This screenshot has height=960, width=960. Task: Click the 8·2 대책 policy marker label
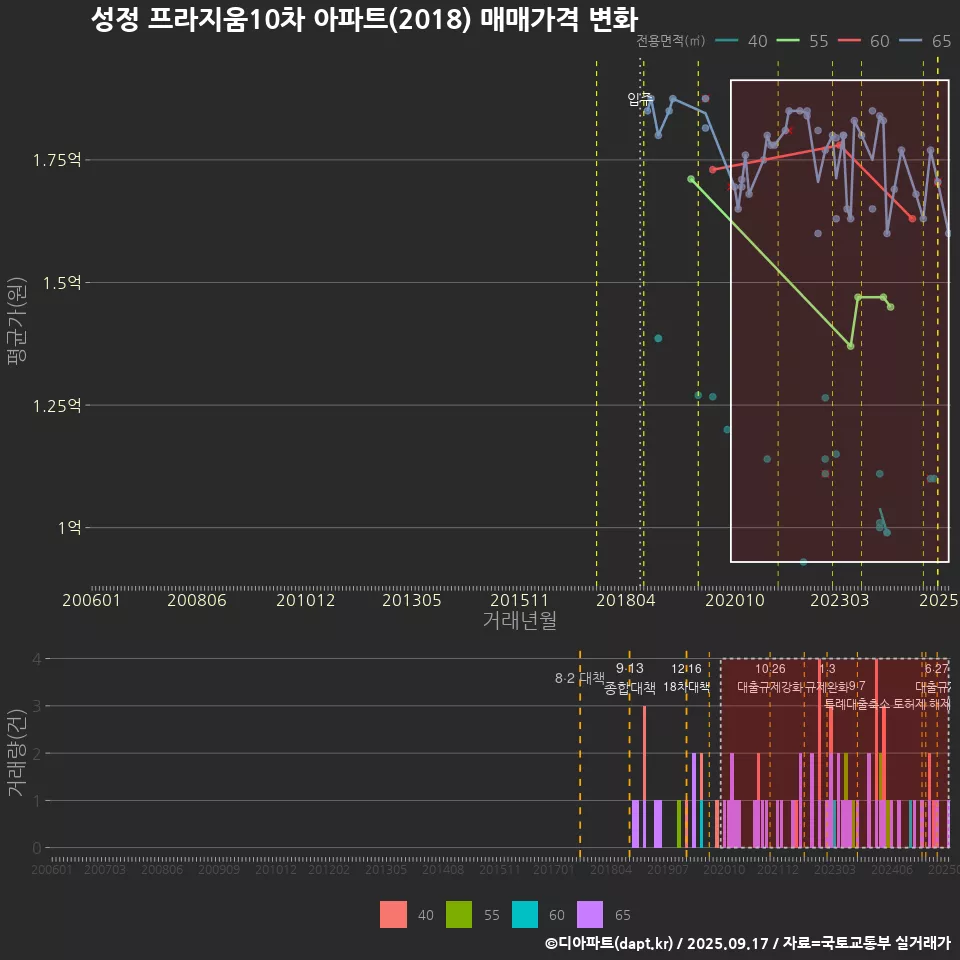pyautogui.click(x=579, y=678)
